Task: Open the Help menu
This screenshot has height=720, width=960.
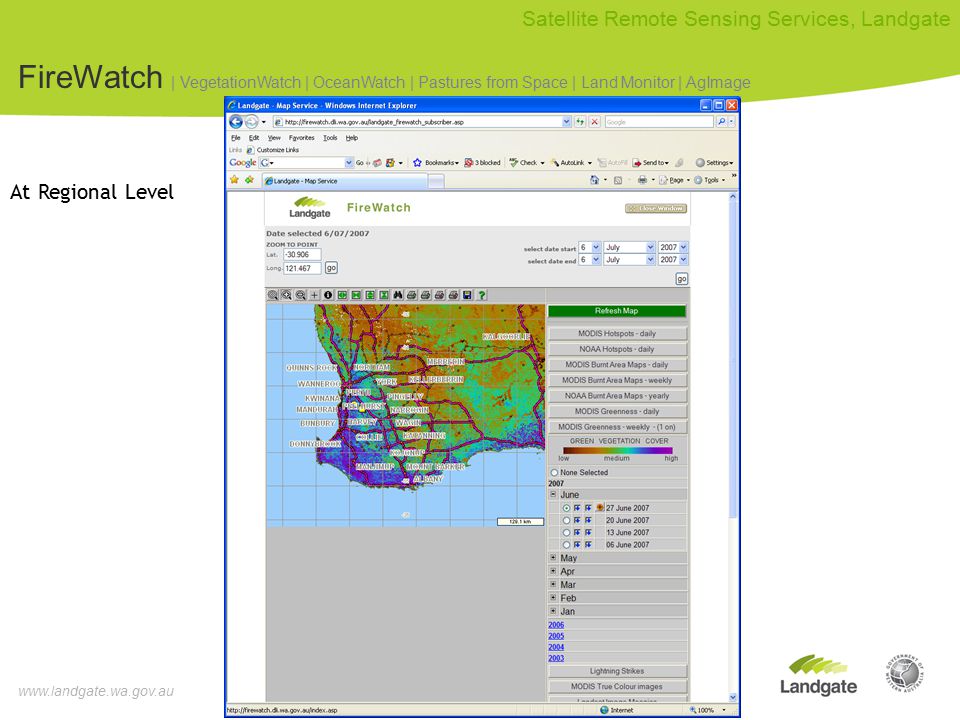Action: 351,138
